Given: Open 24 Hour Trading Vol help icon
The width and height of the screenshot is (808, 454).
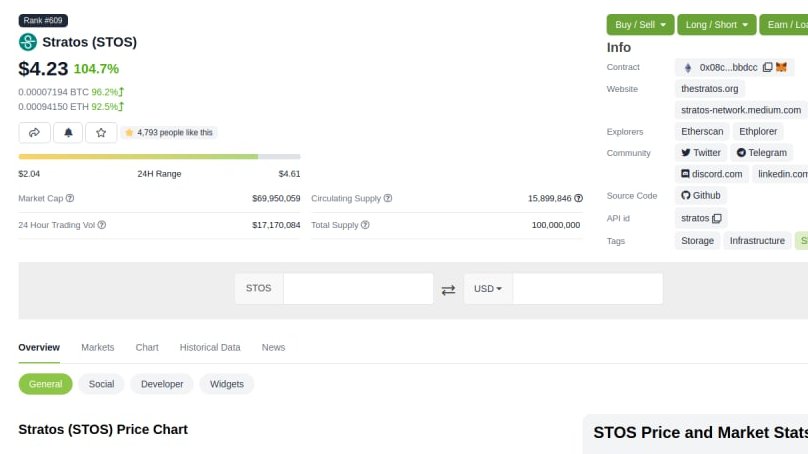Looking at the screenshot, I should tap(102, 225).
